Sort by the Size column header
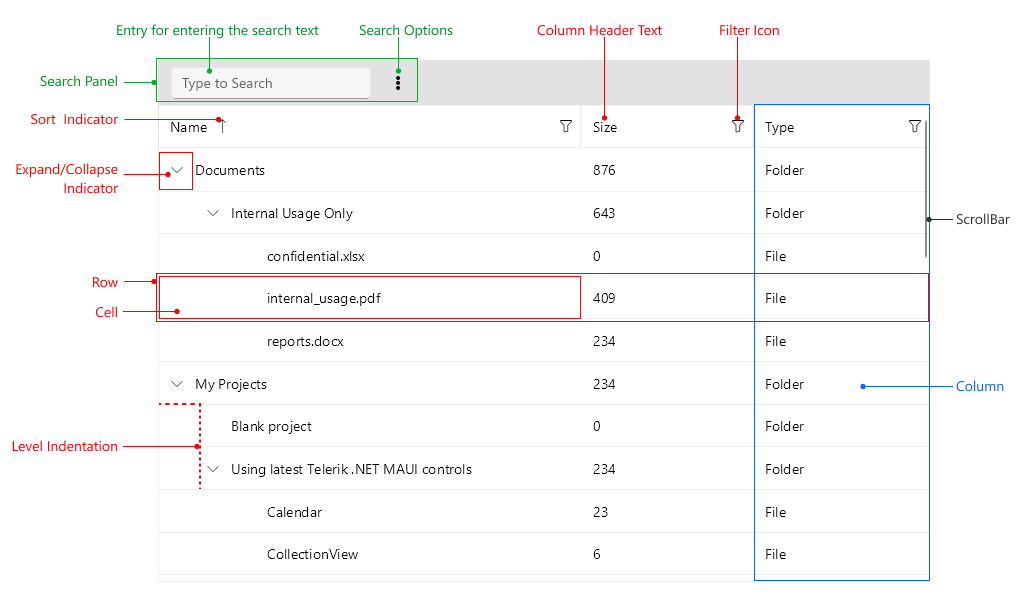The width and height of the screenshot is (1020, 598). (605, 127)
